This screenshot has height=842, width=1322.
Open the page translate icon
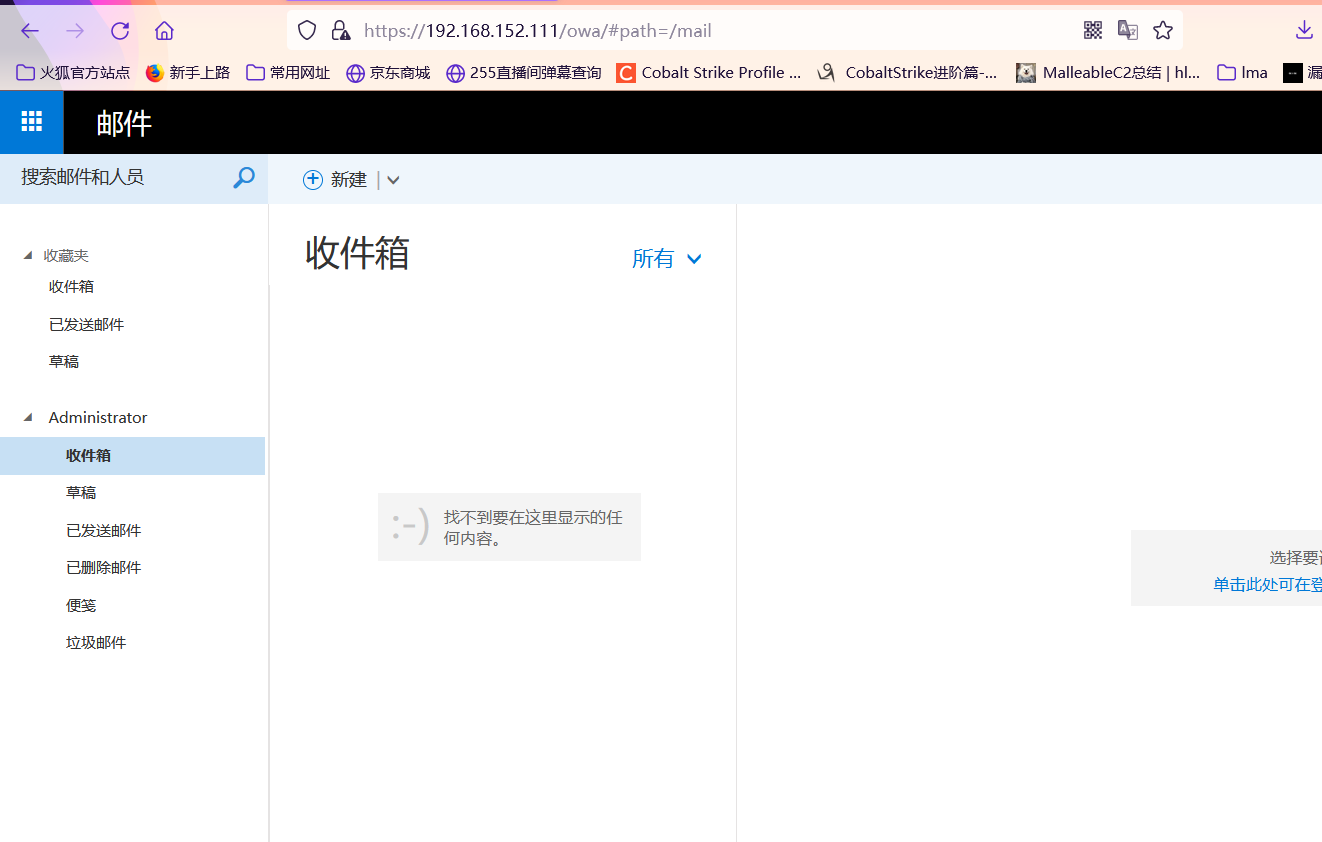(x=1127, y=30)
